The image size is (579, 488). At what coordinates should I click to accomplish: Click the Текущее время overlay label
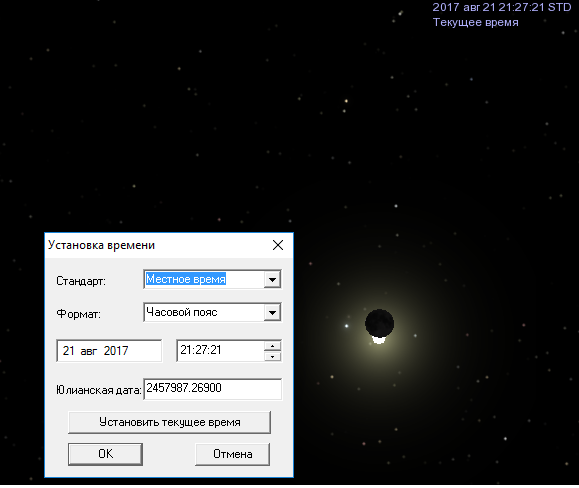476,23
